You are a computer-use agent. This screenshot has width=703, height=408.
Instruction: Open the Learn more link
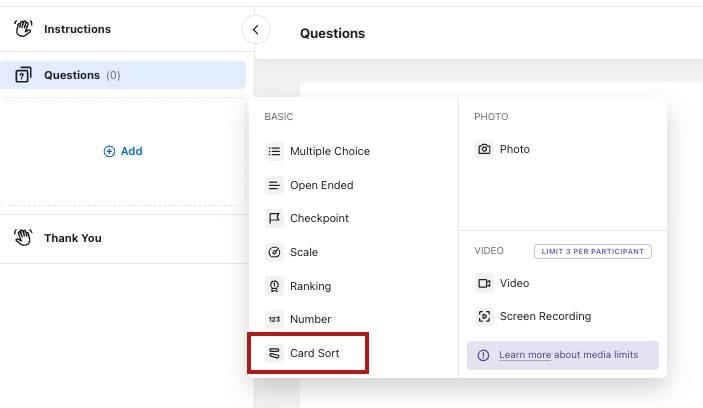tap(525, 355)
